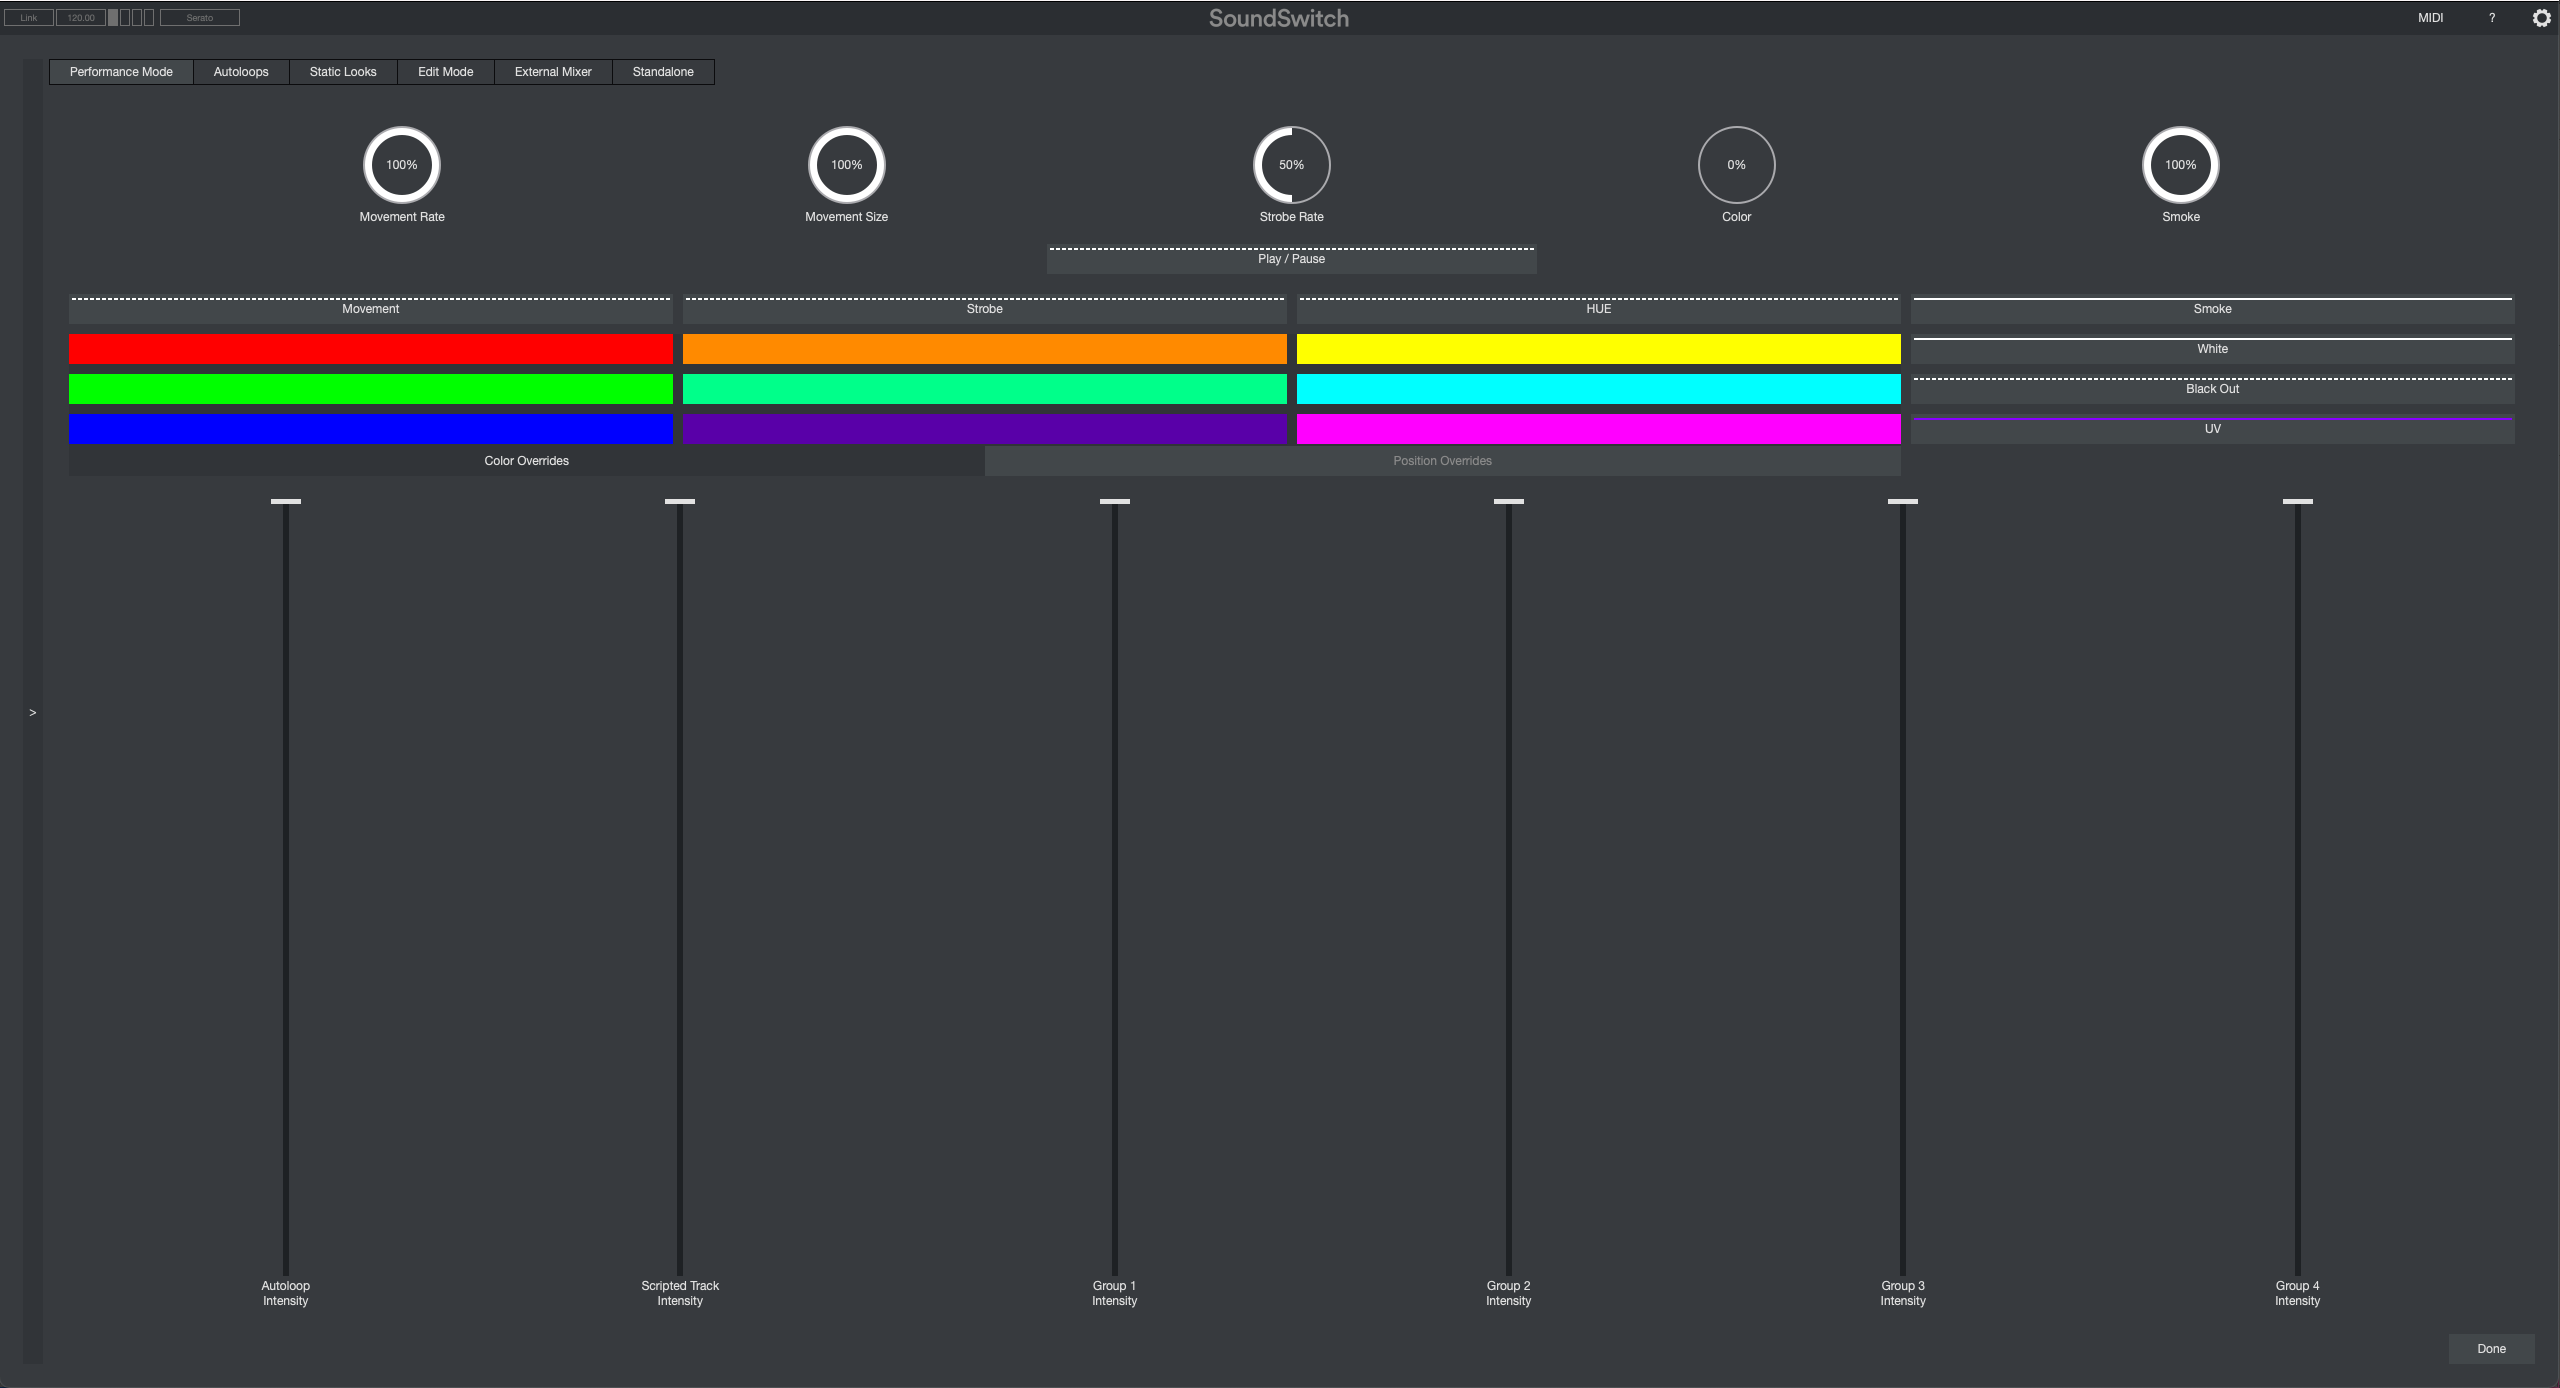Expand the left side panel arrow
The width and height of the screenshot is (2560, 1388).
pyautogui.click(x=33, y=712)
